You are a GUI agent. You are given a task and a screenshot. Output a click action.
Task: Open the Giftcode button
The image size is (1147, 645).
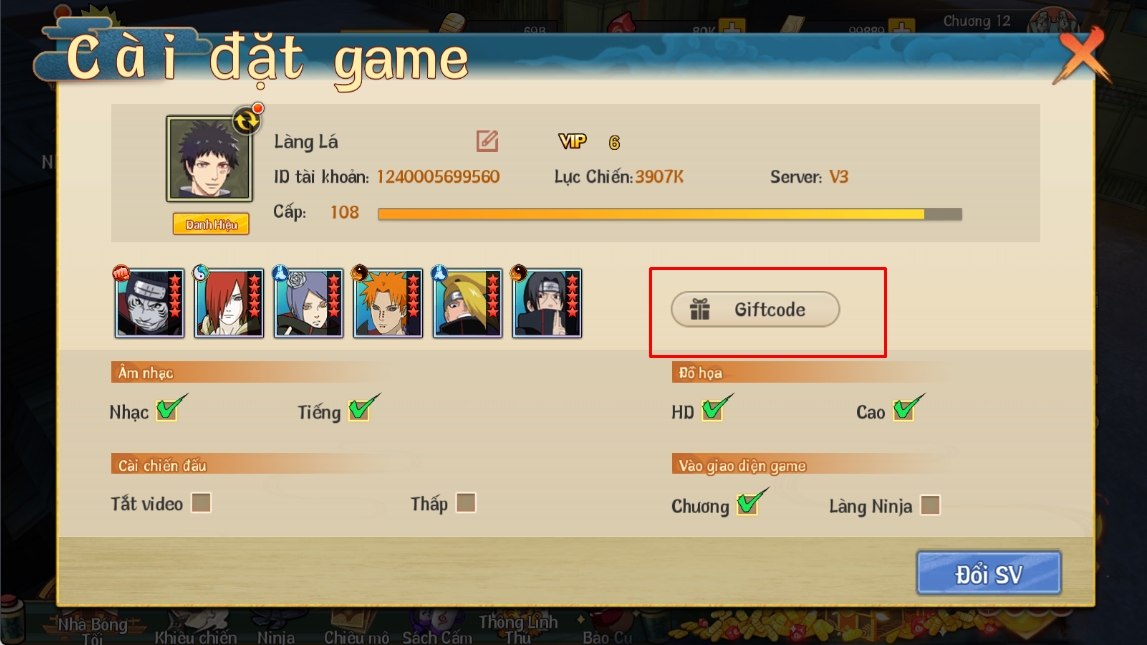755,309
